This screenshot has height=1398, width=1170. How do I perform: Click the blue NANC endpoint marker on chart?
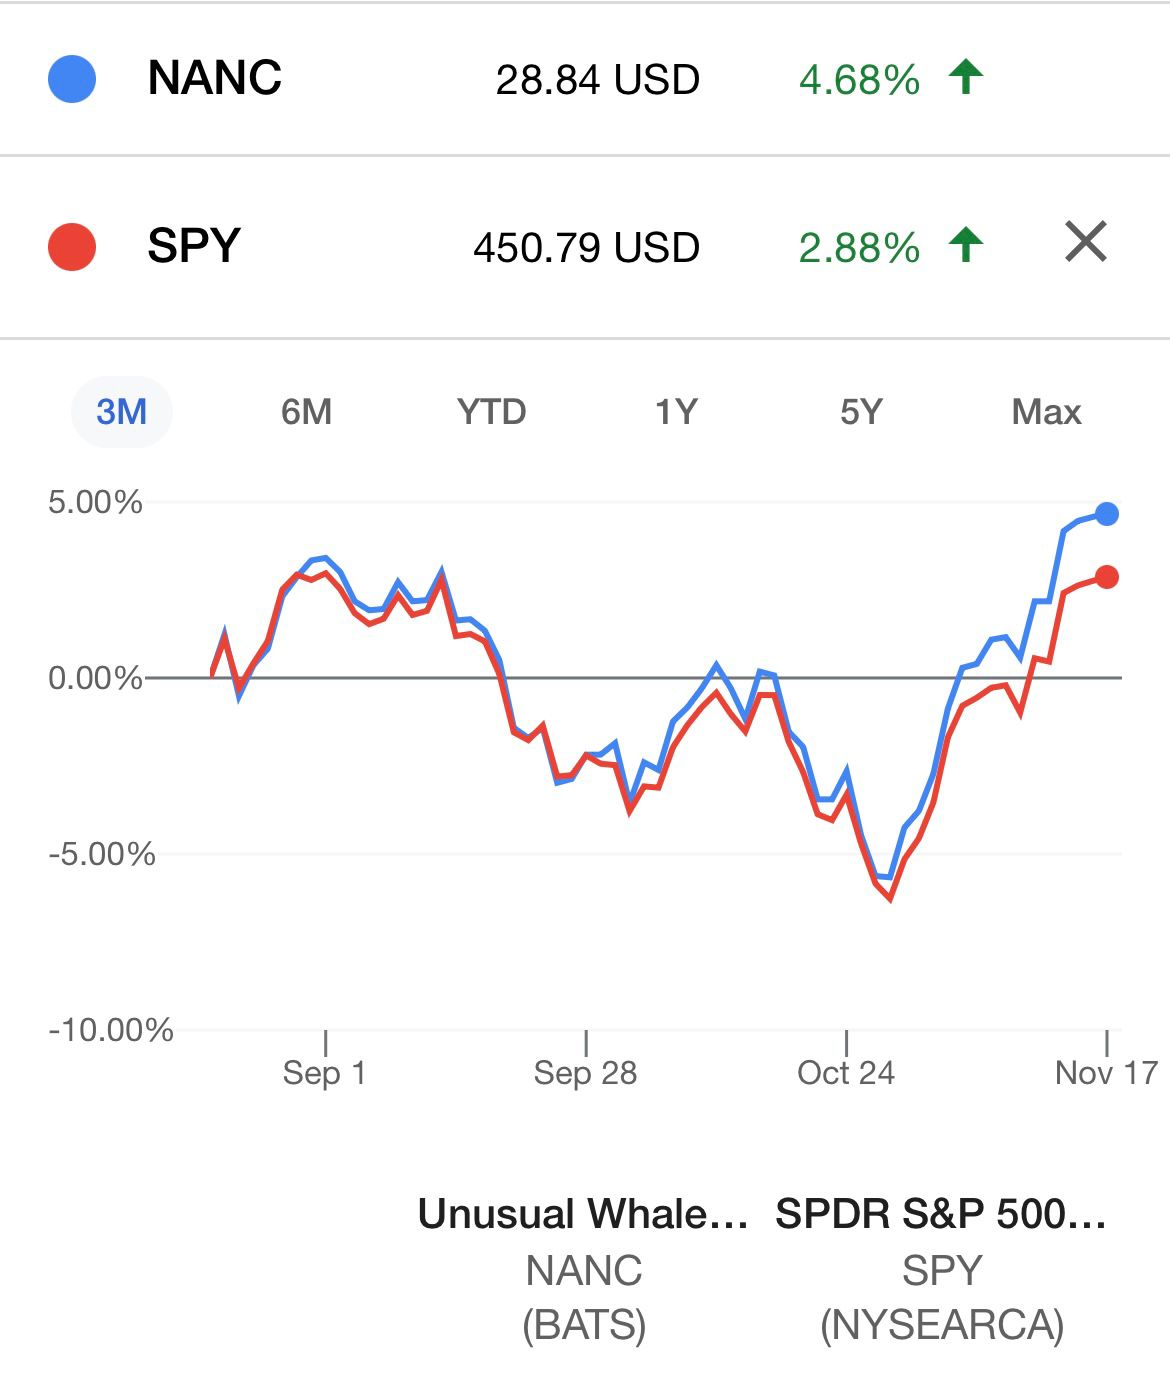tap(1107, 514)
